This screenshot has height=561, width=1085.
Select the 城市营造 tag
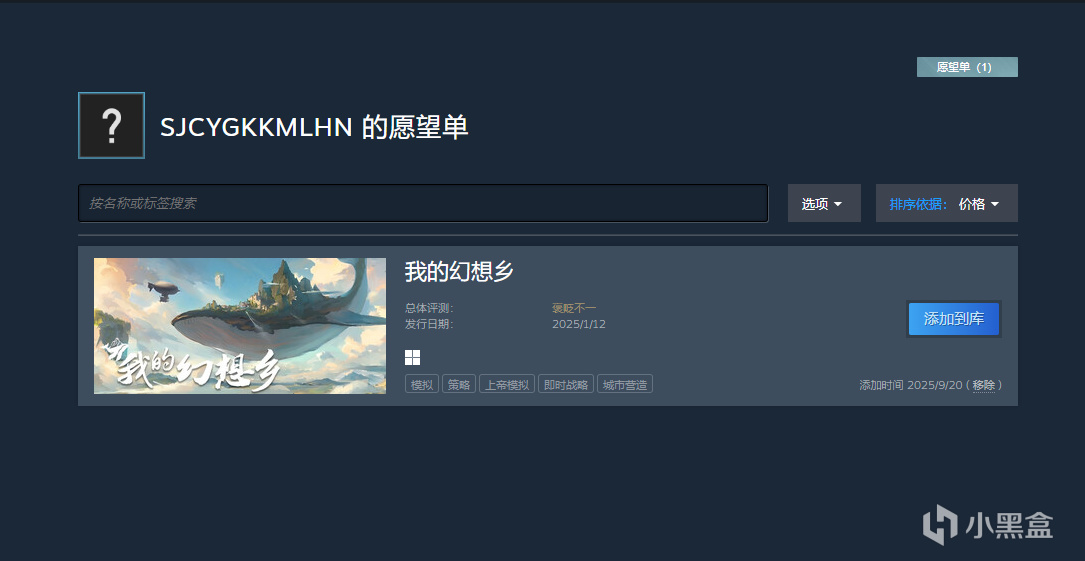(625, 385)
